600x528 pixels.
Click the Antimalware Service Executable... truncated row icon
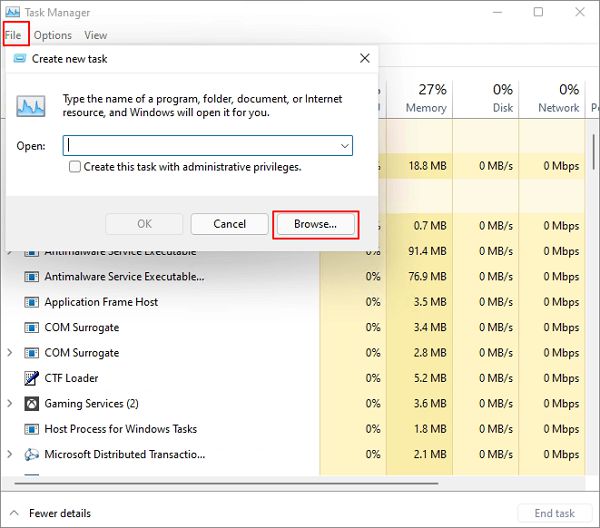click(x=31, y=277)
